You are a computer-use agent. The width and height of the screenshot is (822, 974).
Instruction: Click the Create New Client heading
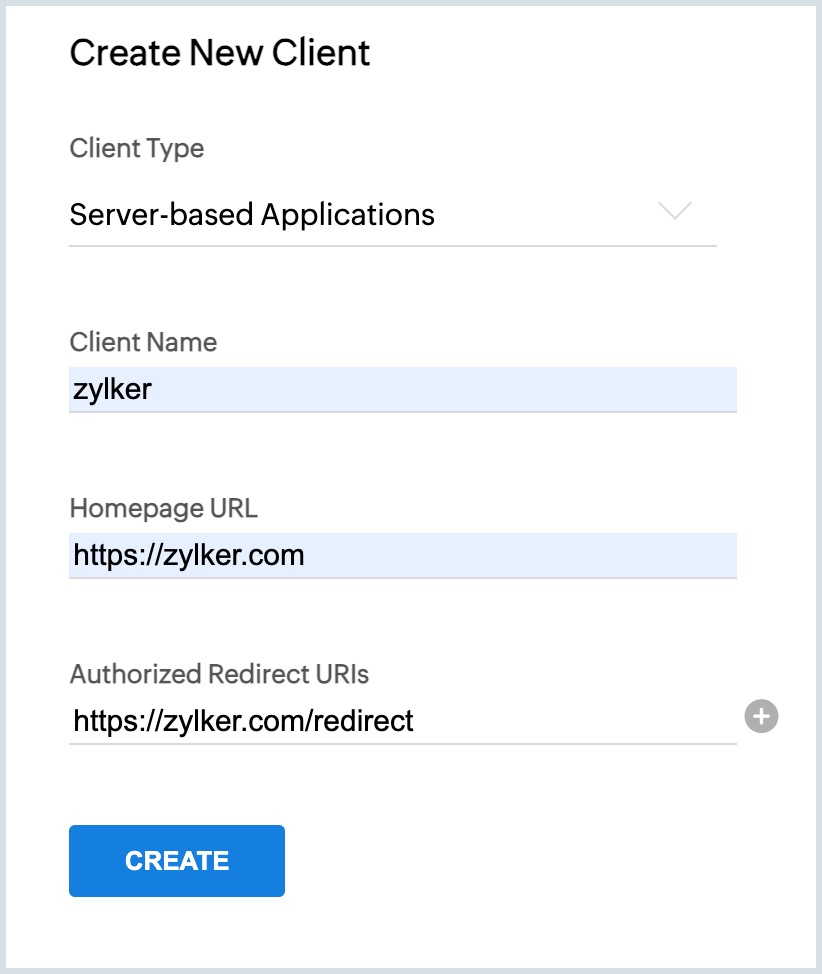220,52
